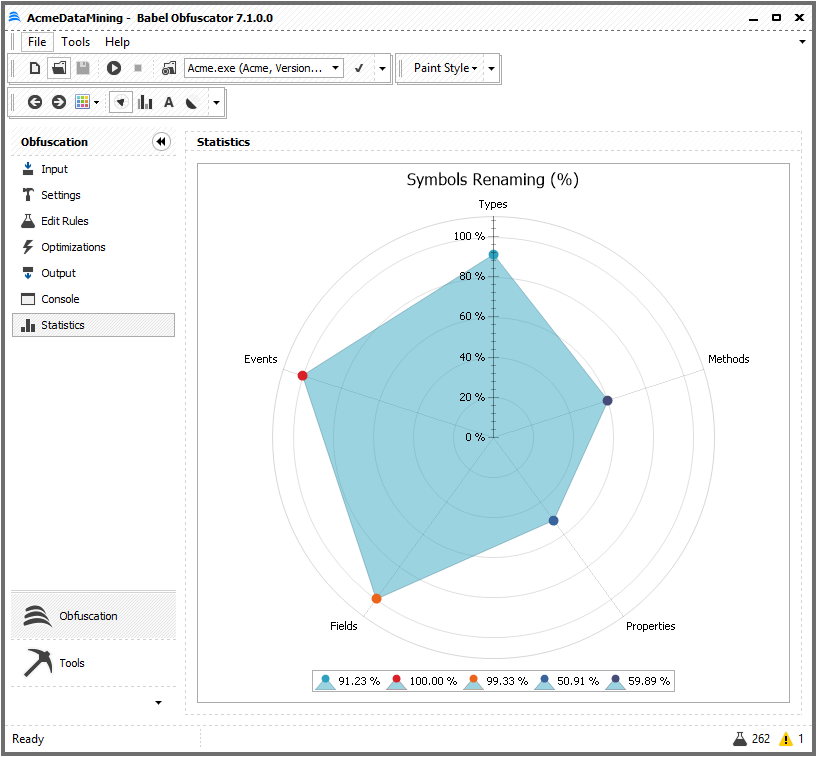Open the Paint Style dropdown
This screenshot has height=757, width=817.
445,68
